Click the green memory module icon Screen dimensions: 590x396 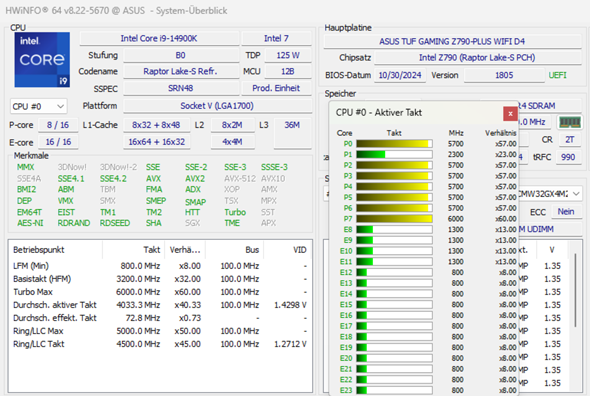click(x=570, y=122)
